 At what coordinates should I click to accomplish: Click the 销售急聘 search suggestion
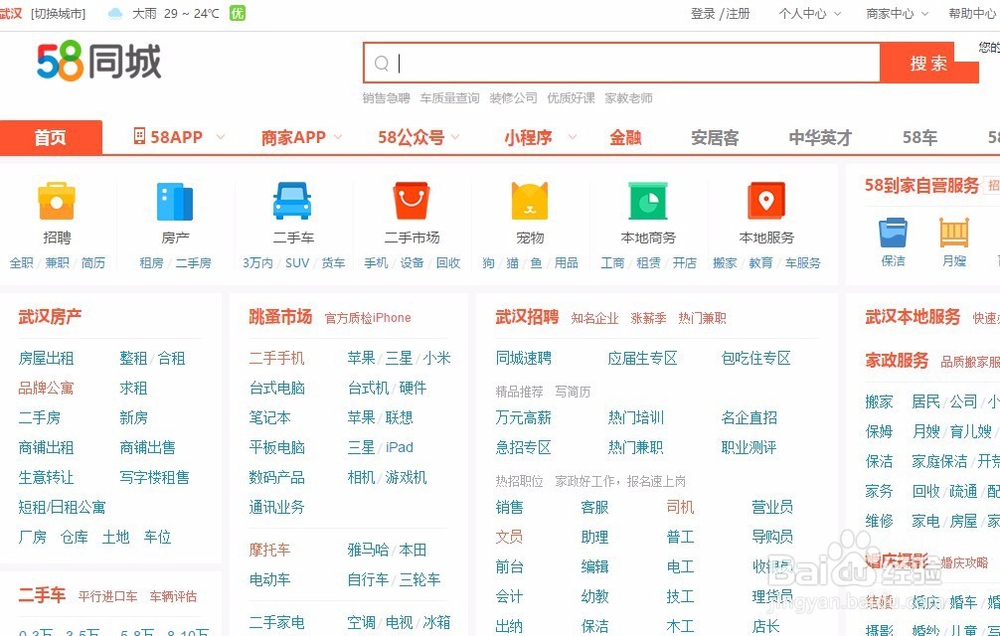coord(386,98)
